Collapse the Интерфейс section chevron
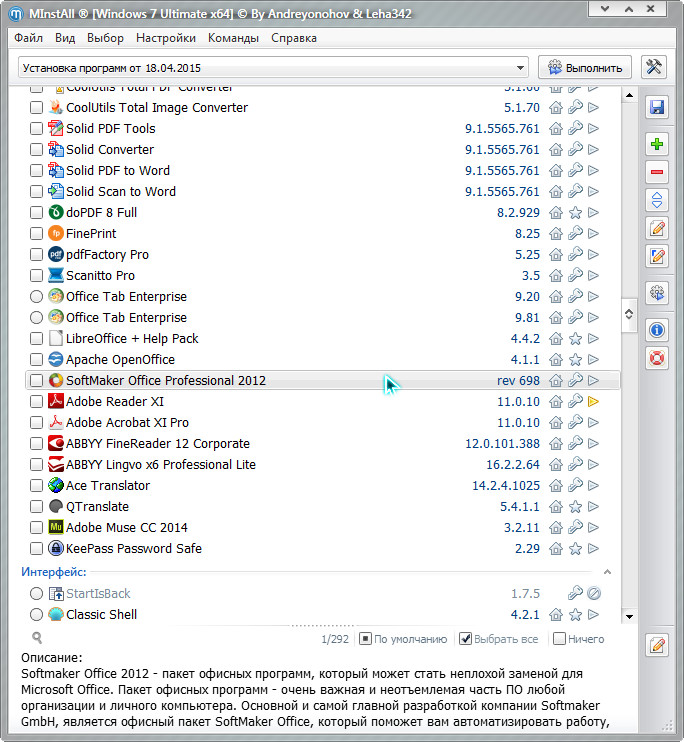Image resolution: width=684 pixels, height=742 pixels. (607, 572)
